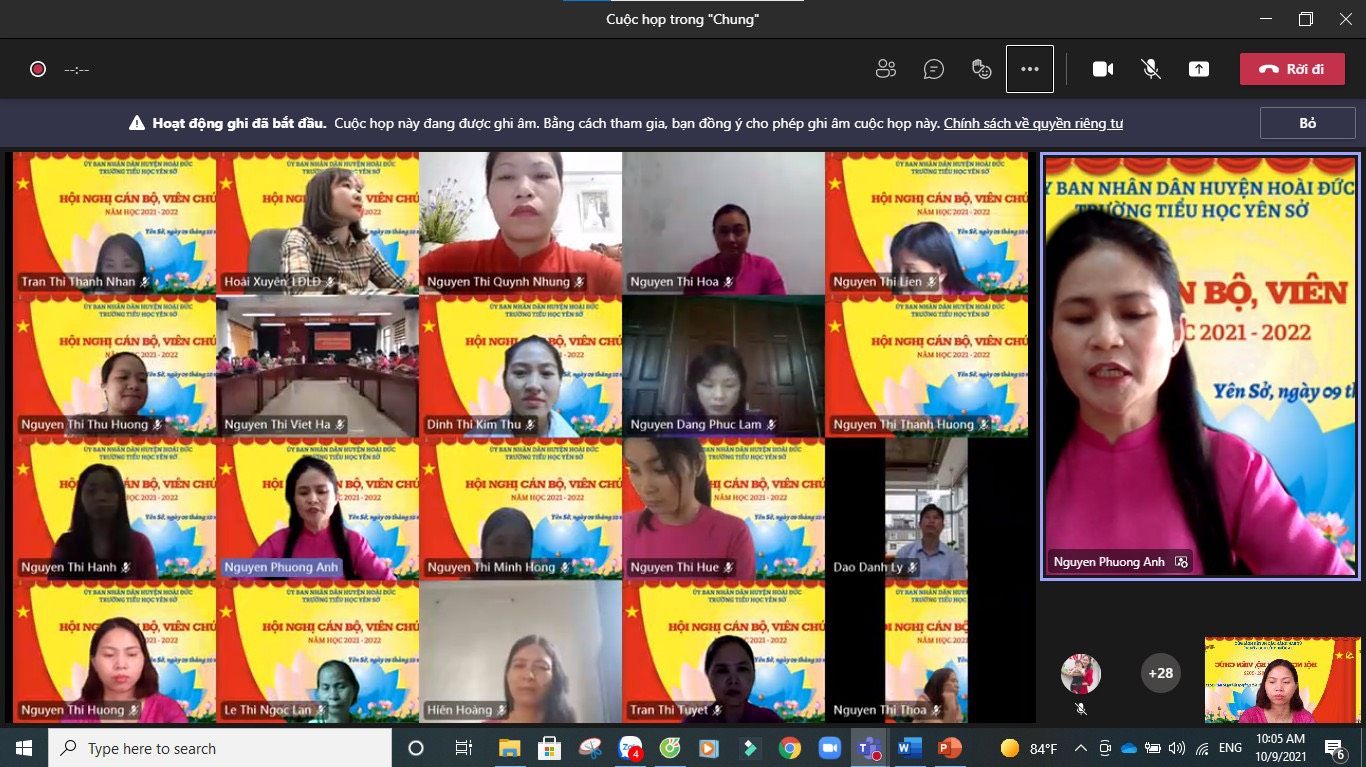Select Nguyen Thi Thu Huong's video tile
This screenshot has width=1366, height=767.
point(114,366)
